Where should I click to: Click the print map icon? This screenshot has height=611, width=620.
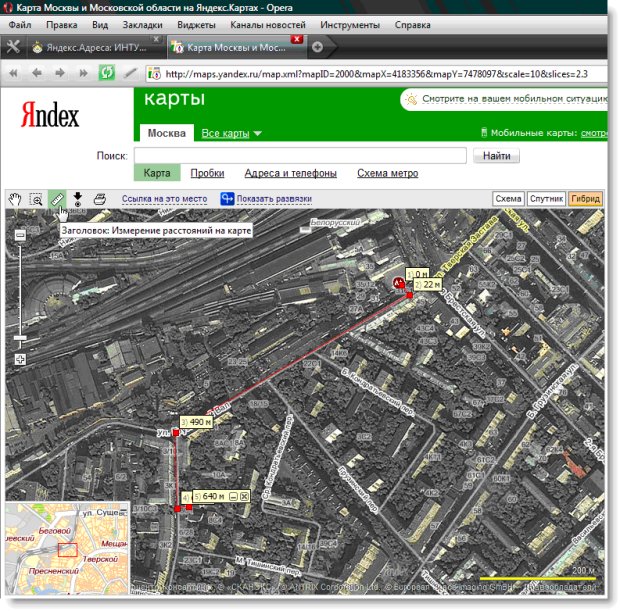click(100, 199)
